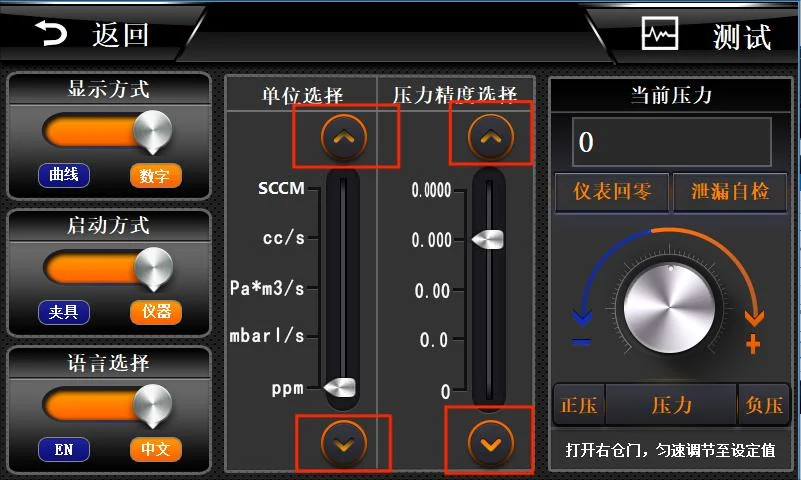Viewport: 801px width, 480px height.
Task: Click the 当前压力 value field
Action: (x=671, y=142)
